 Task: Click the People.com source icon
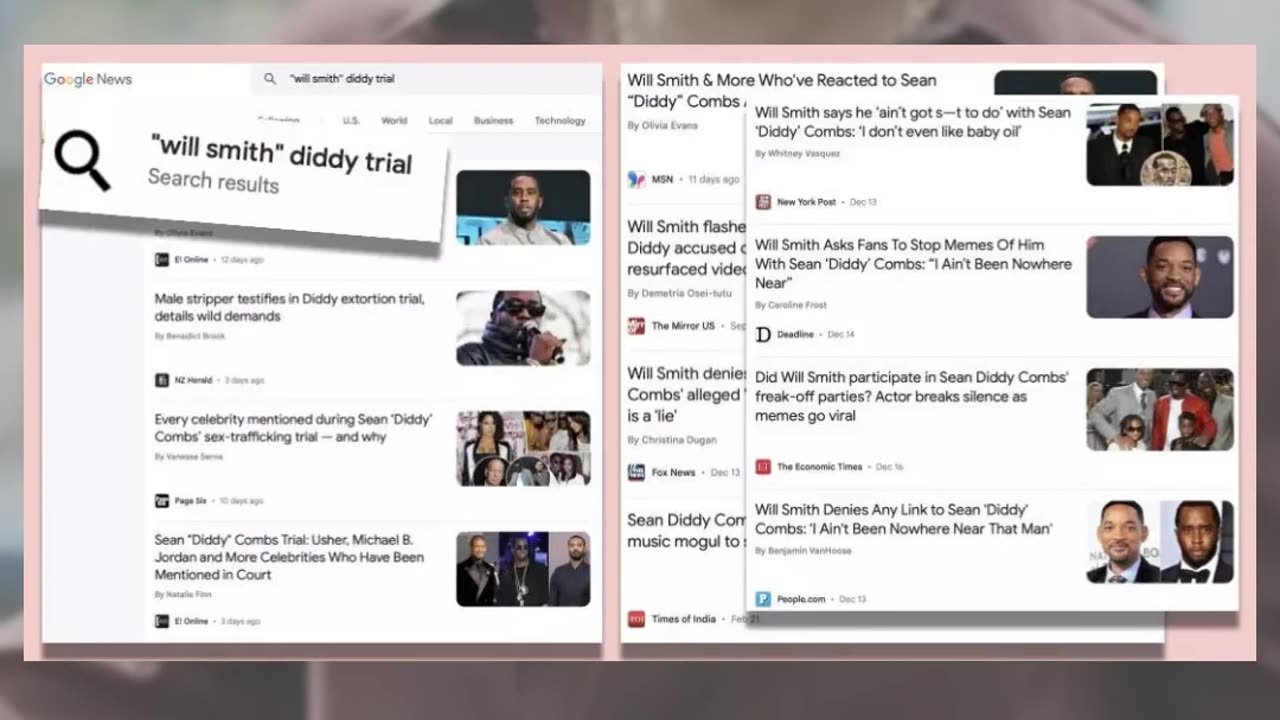coord(763,599)
